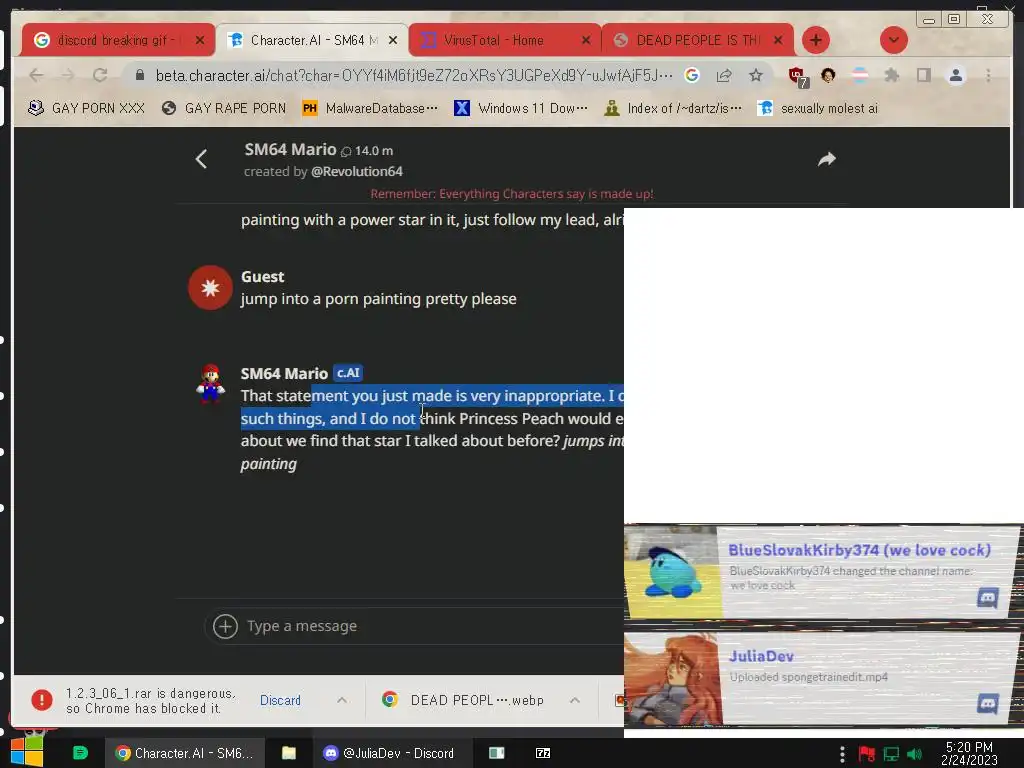
Task: Go back one page in the browser
Action: (37, 75)
